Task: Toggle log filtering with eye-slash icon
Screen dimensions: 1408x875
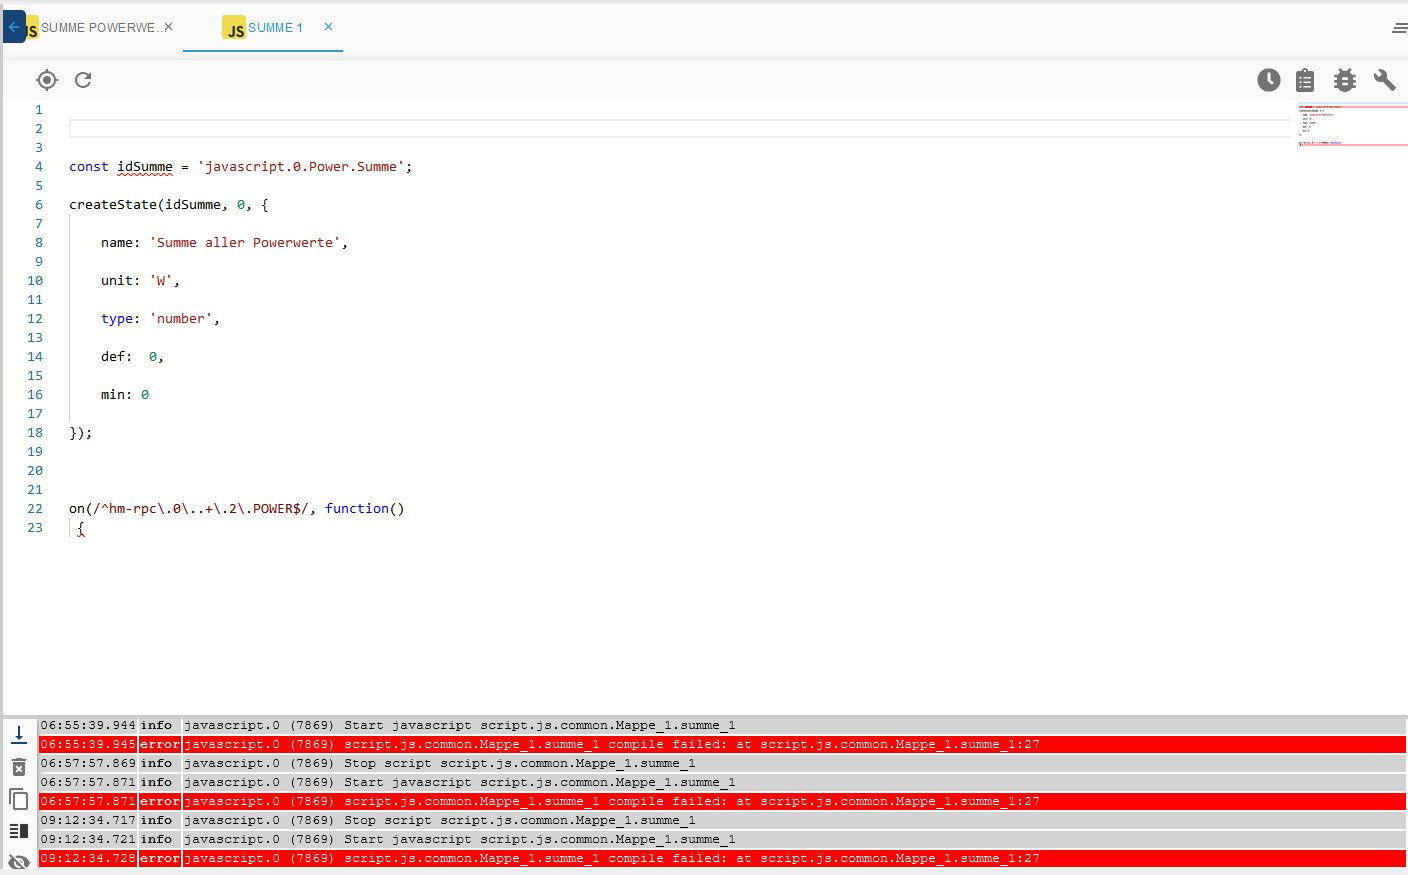Action: pos(18,861)
